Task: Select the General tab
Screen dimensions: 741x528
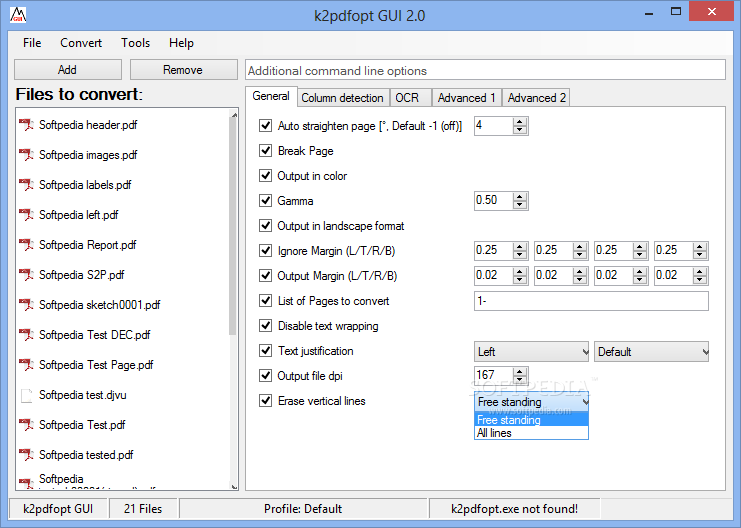Action: (271, 96)
